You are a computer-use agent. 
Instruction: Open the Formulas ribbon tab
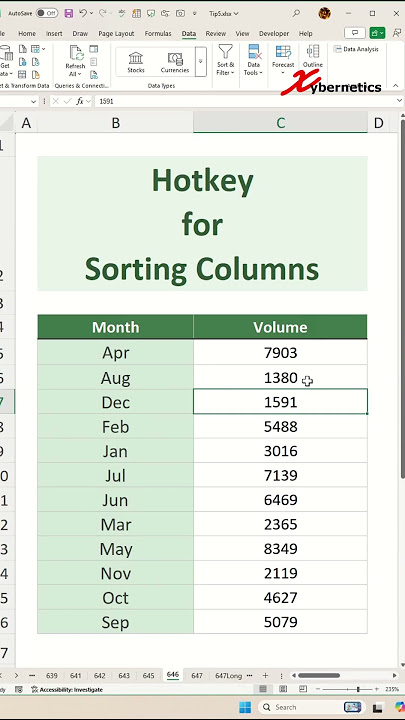pos(158,34)
